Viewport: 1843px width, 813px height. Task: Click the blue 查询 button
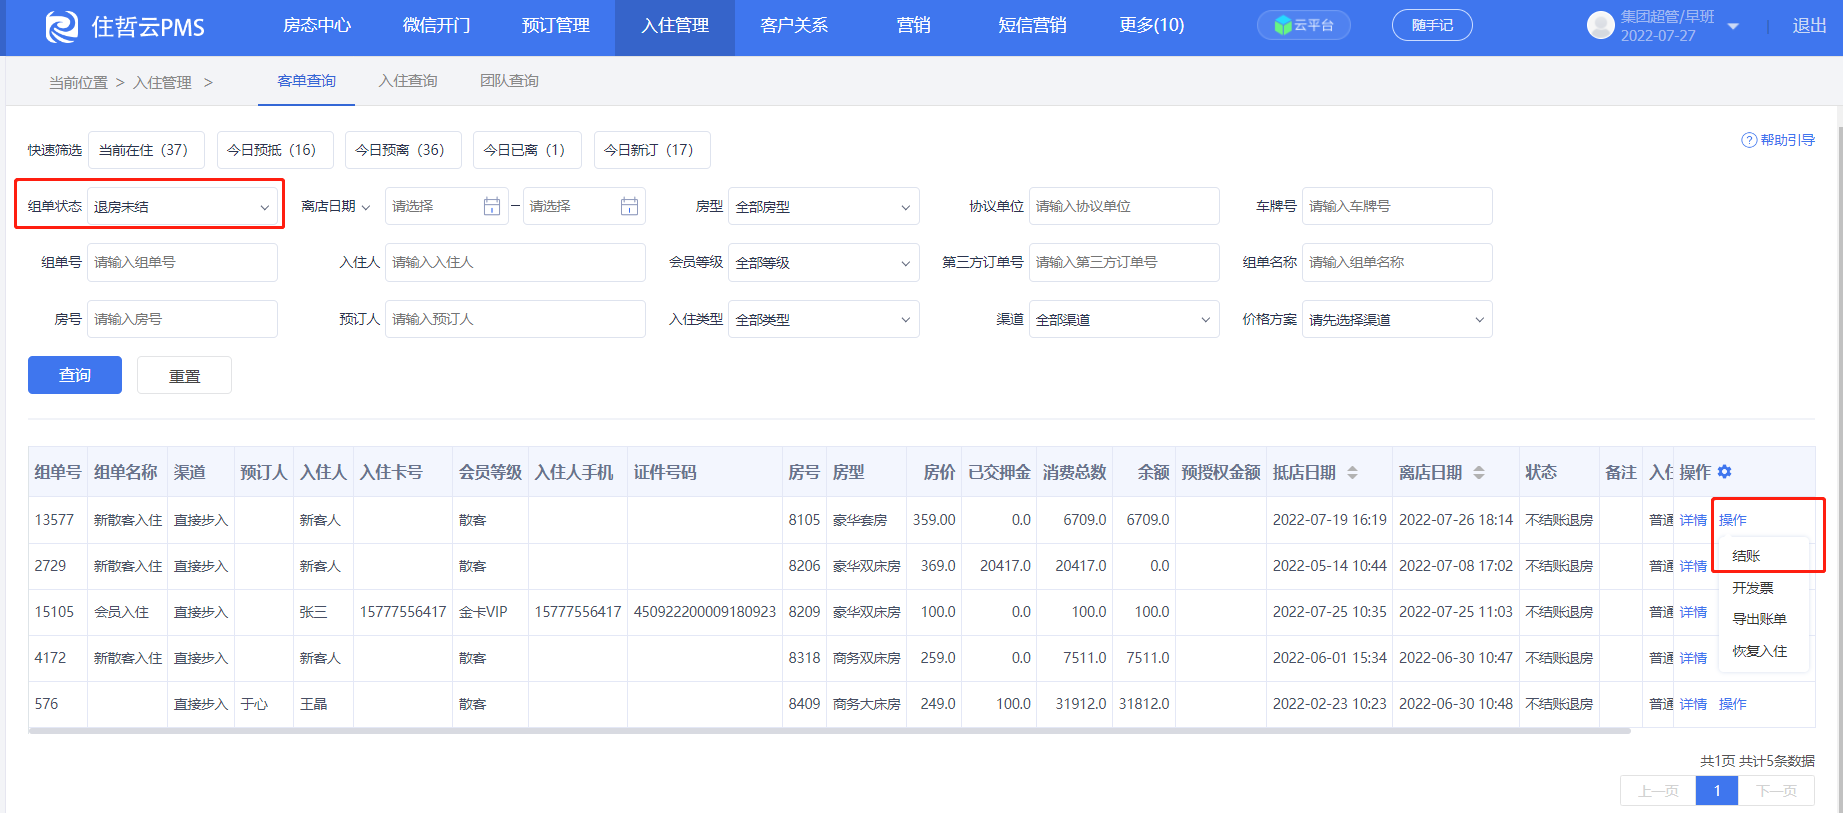pos(75,375)
